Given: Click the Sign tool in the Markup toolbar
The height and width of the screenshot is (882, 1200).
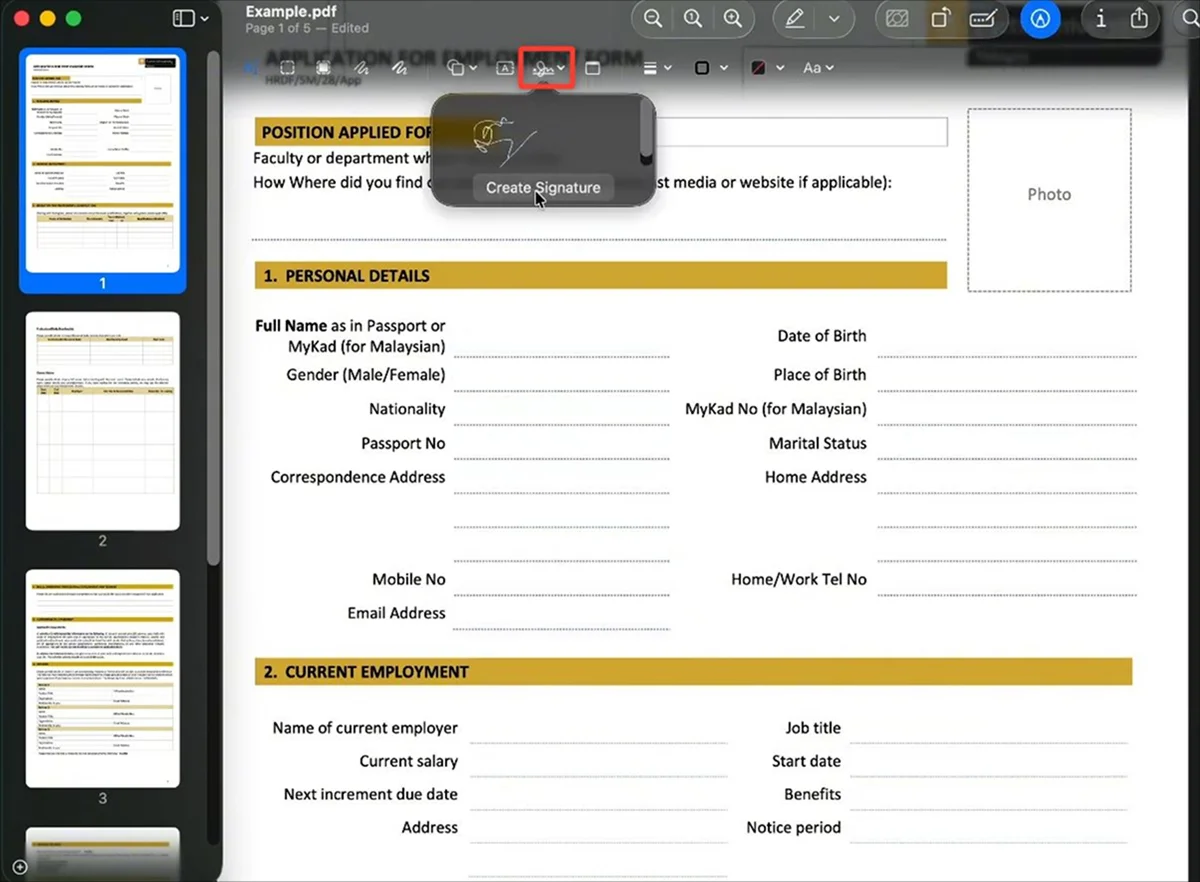Looking at the screenshot, I should point(547,68).
